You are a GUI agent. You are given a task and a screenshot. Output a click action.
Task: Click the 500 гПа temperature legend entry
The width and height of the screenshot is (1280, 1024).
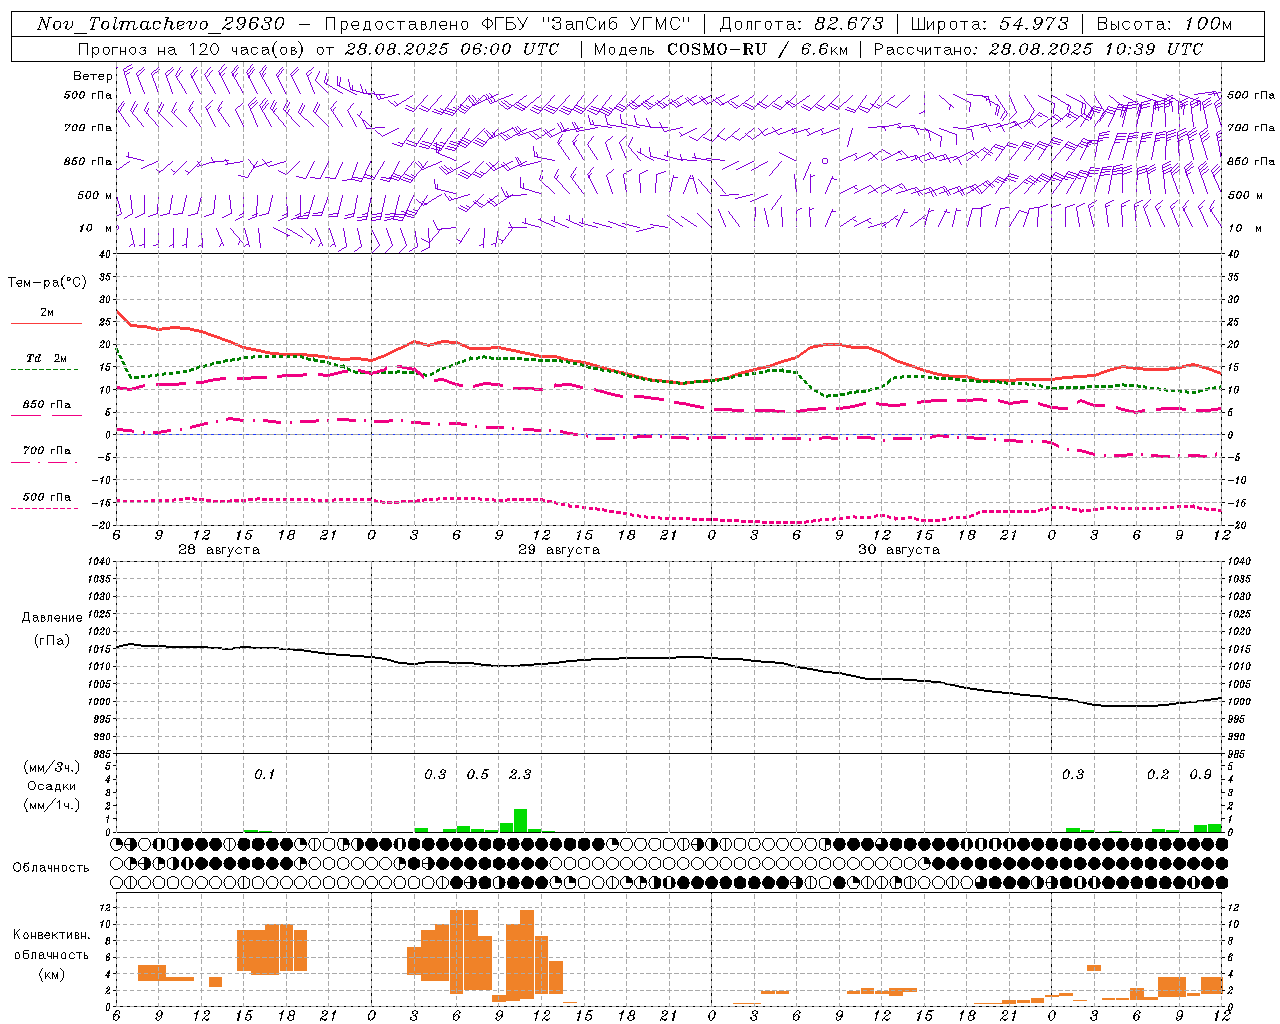46,501
